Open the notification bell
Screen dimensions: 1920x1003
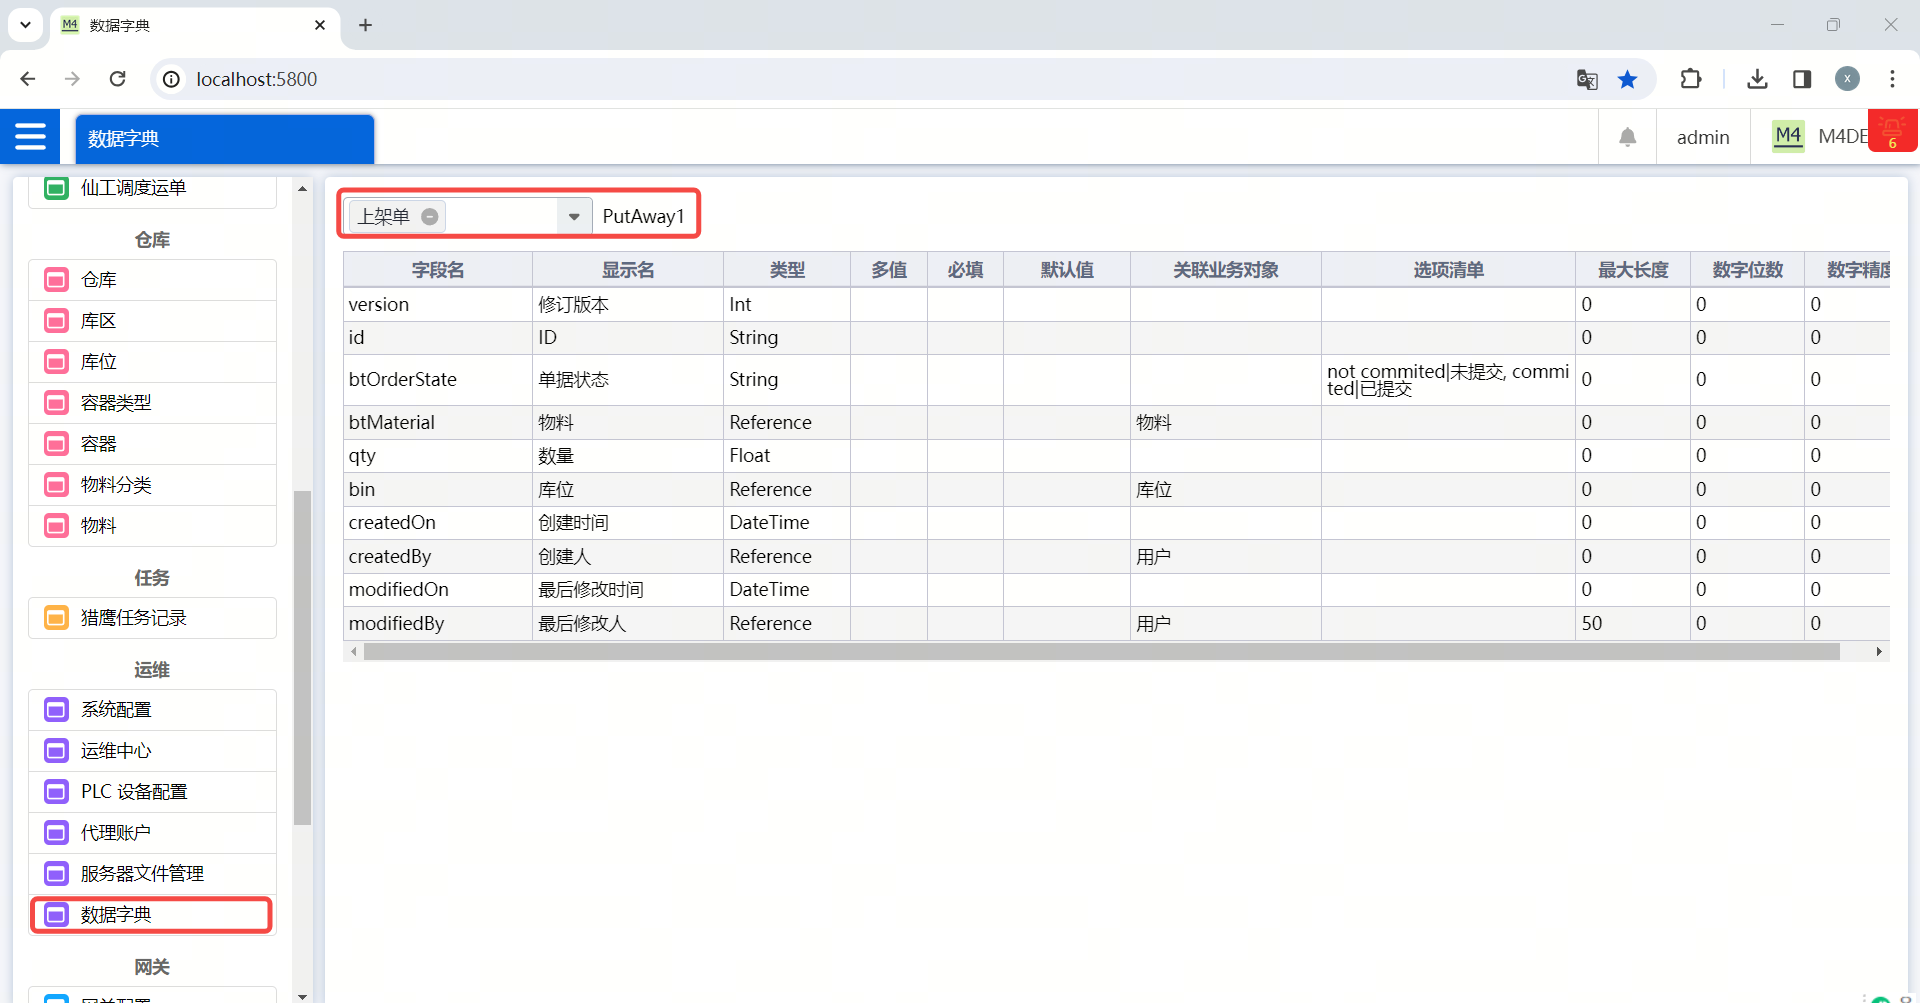pyautogui.click(x=1627, y=137)
